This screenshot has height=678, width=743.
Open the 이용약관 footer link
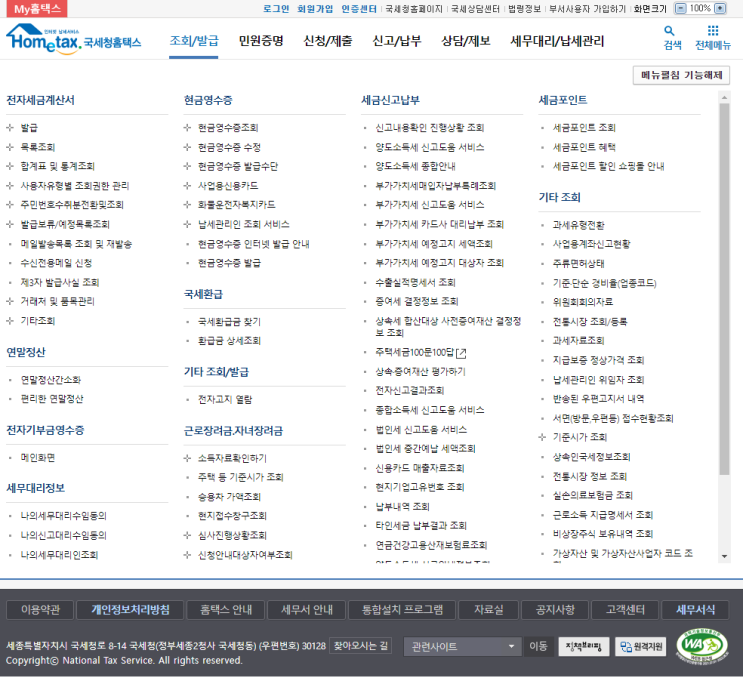pos(40,610)
